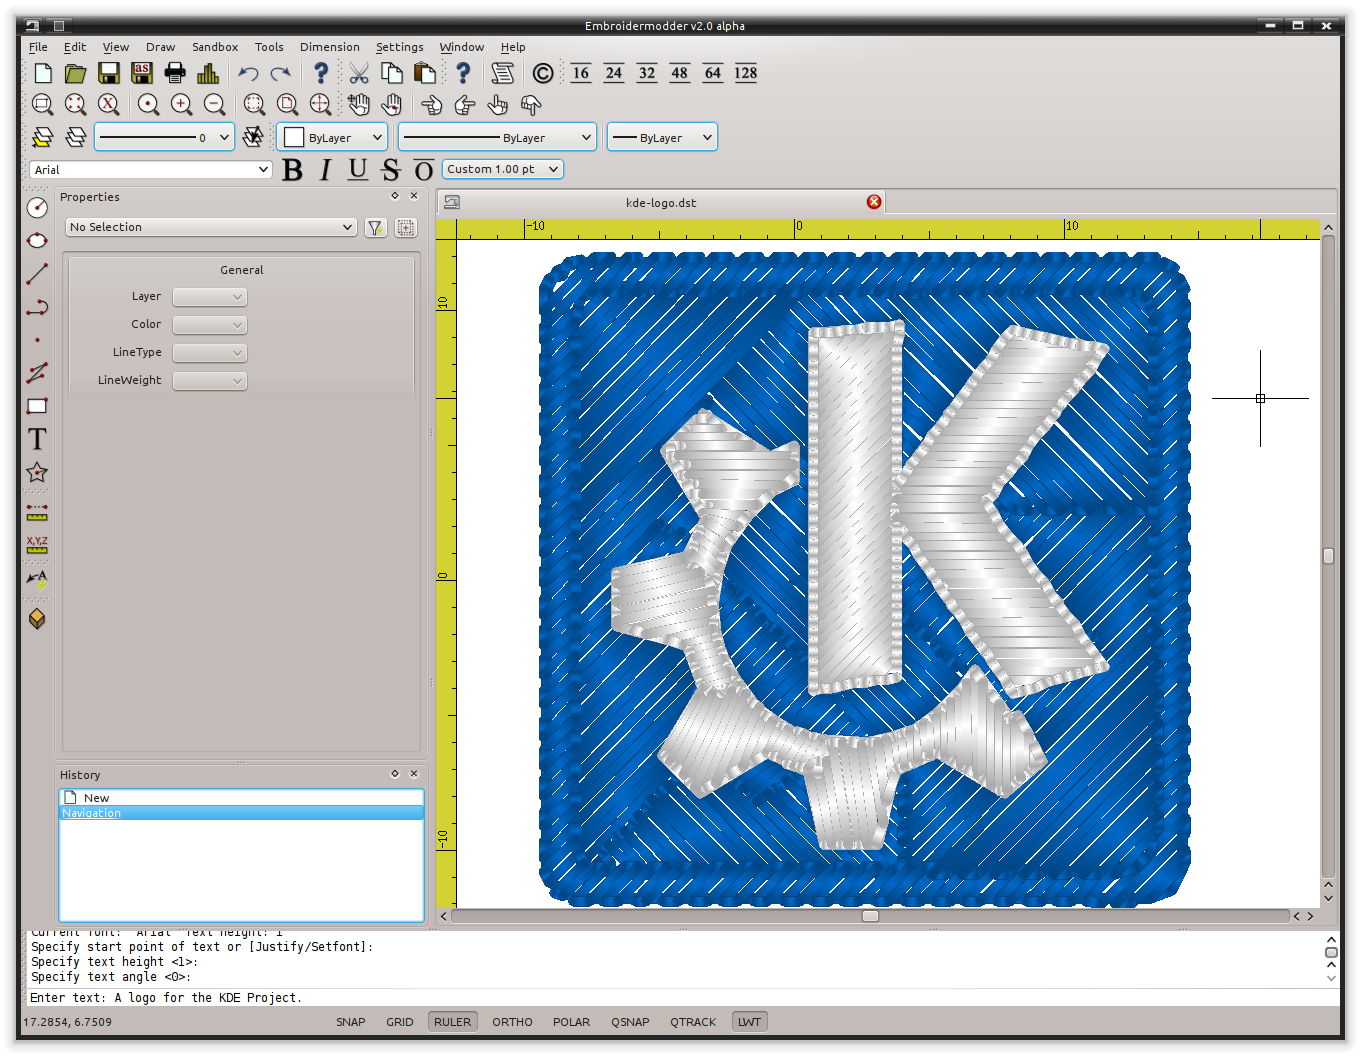Open the Arial font dropdown
This screenshot has height=1056, width=1361.
pyautogui.click(x=151, y=170)
